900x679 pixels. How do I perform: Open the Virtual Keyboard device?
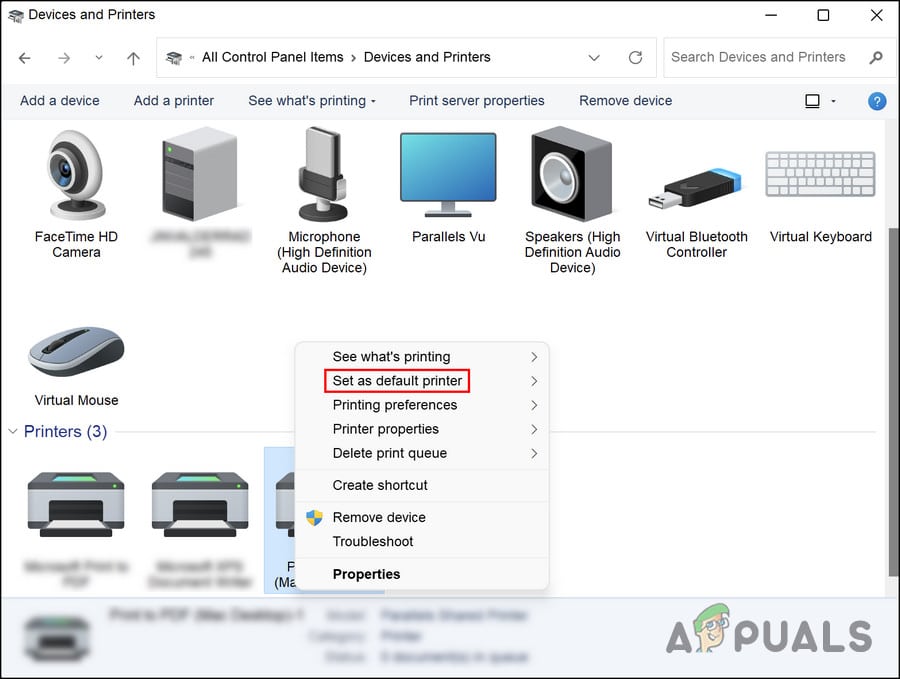(819, 175)
